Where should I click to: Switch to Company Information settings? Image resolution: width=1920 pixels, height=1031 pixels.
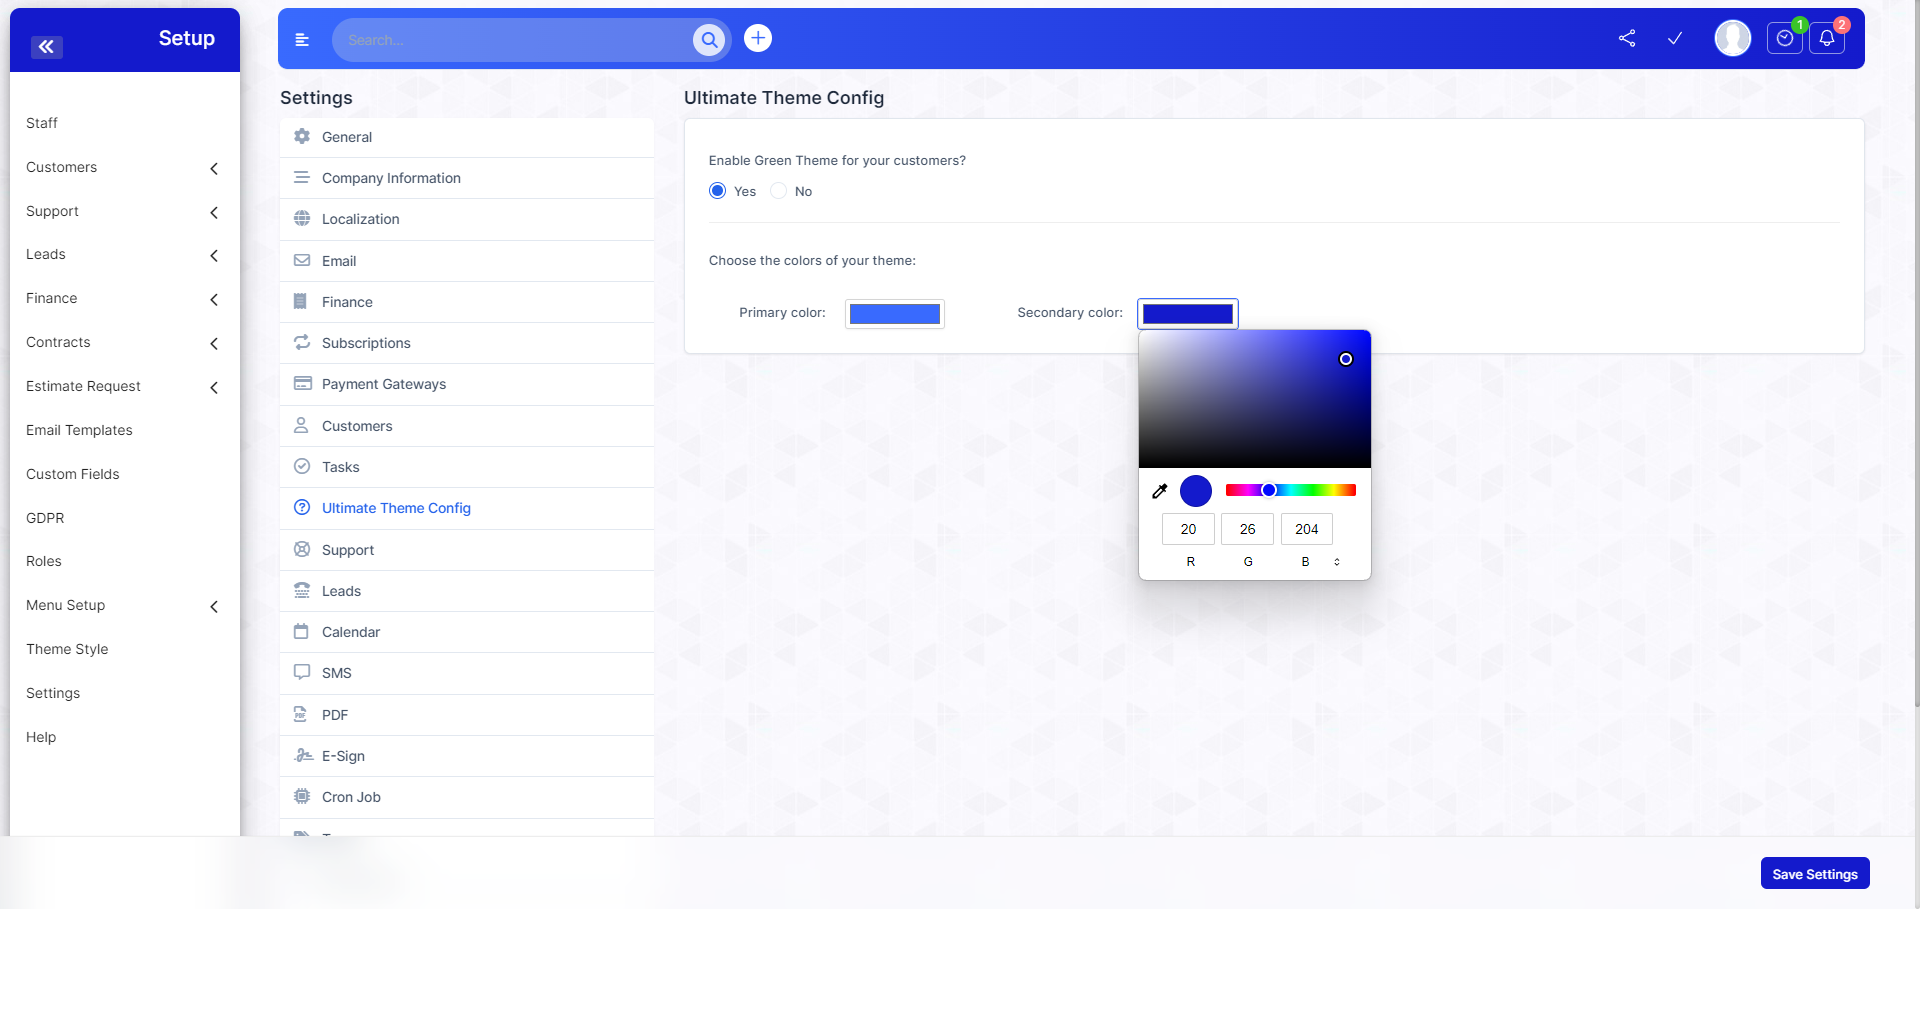pos(391,177)
